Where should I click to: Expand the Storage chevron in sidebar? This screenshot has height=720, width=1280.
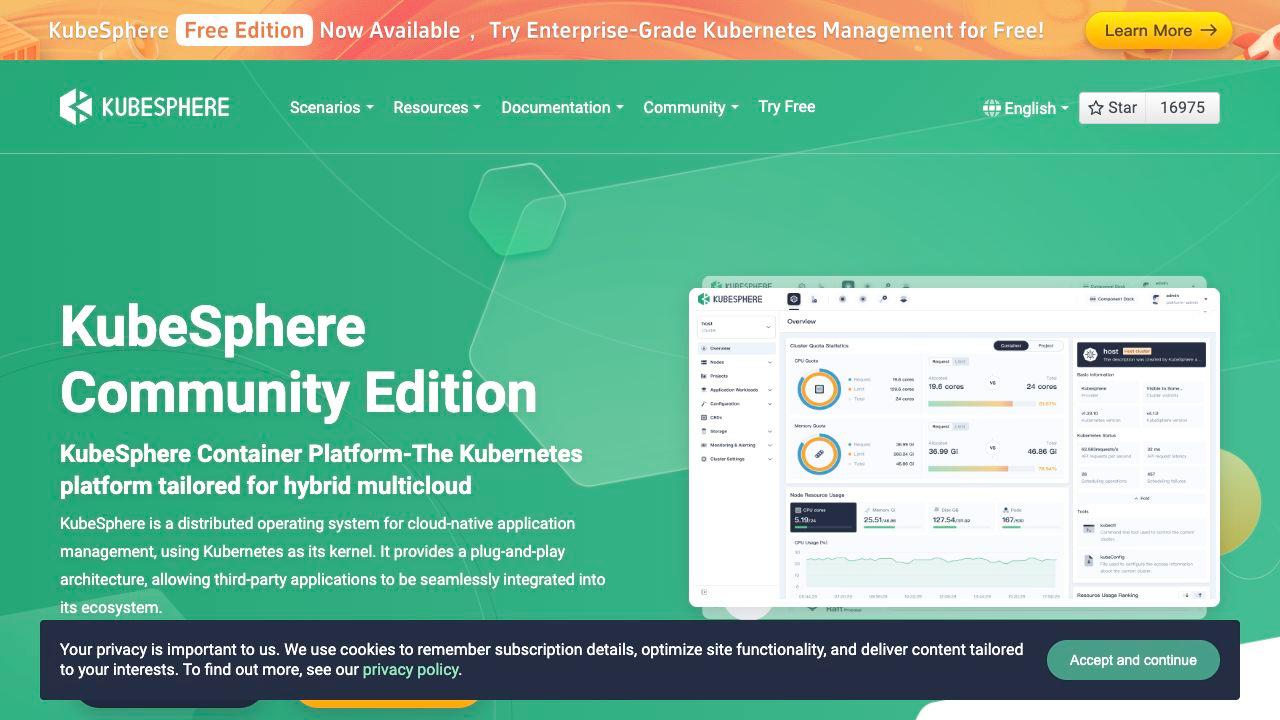click(x=770, y=431)
